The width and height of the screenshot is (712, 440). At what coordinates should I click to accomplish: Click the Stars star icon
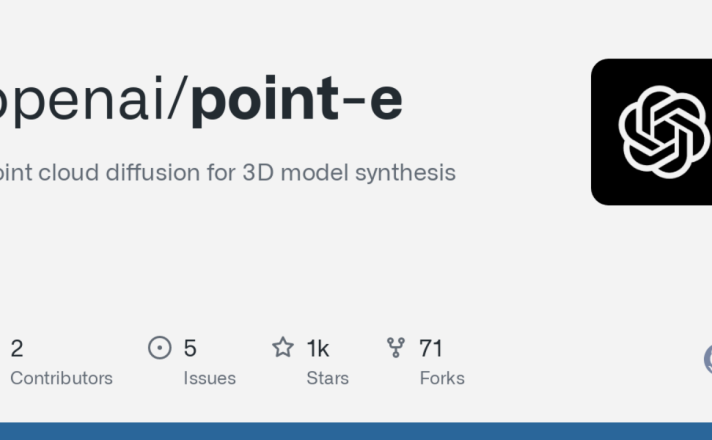click(x=283, y=347)
